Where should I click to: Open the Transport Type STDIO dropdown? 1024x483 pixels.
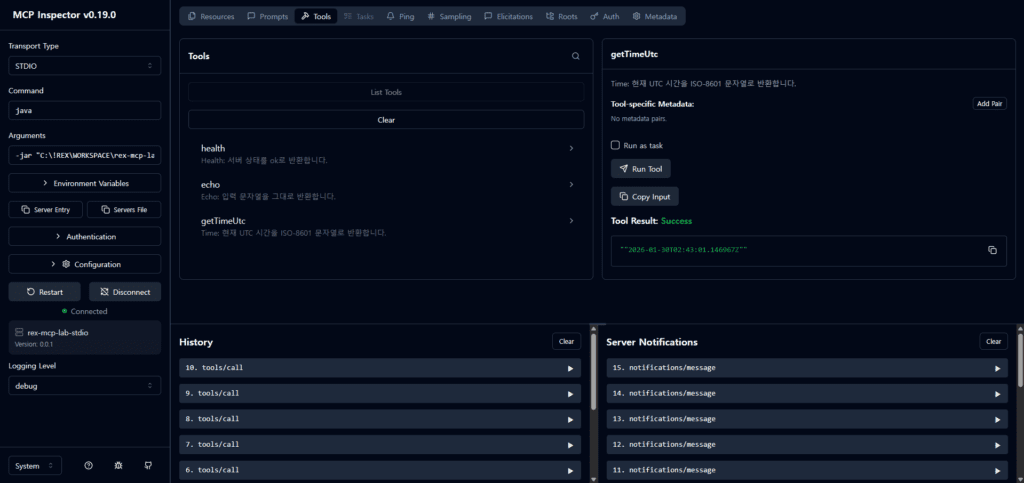point(84,66)
